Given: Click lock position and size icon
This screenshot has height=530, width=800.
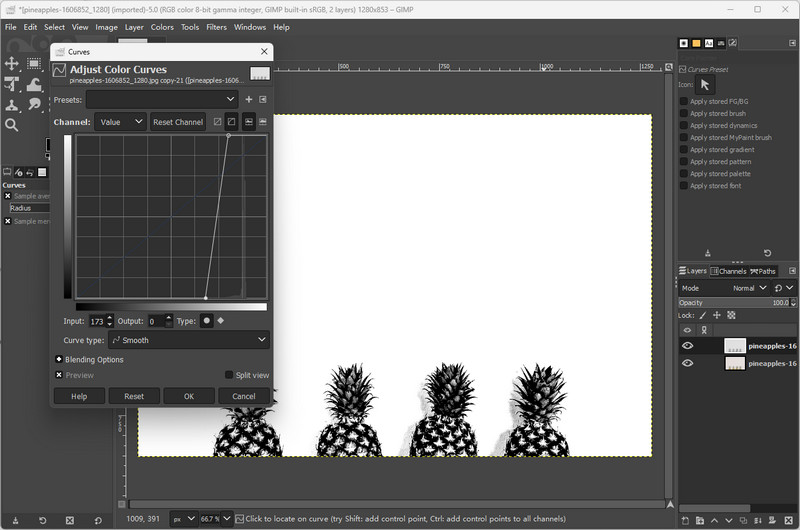Looking at the screenshot, I should 717,316.
